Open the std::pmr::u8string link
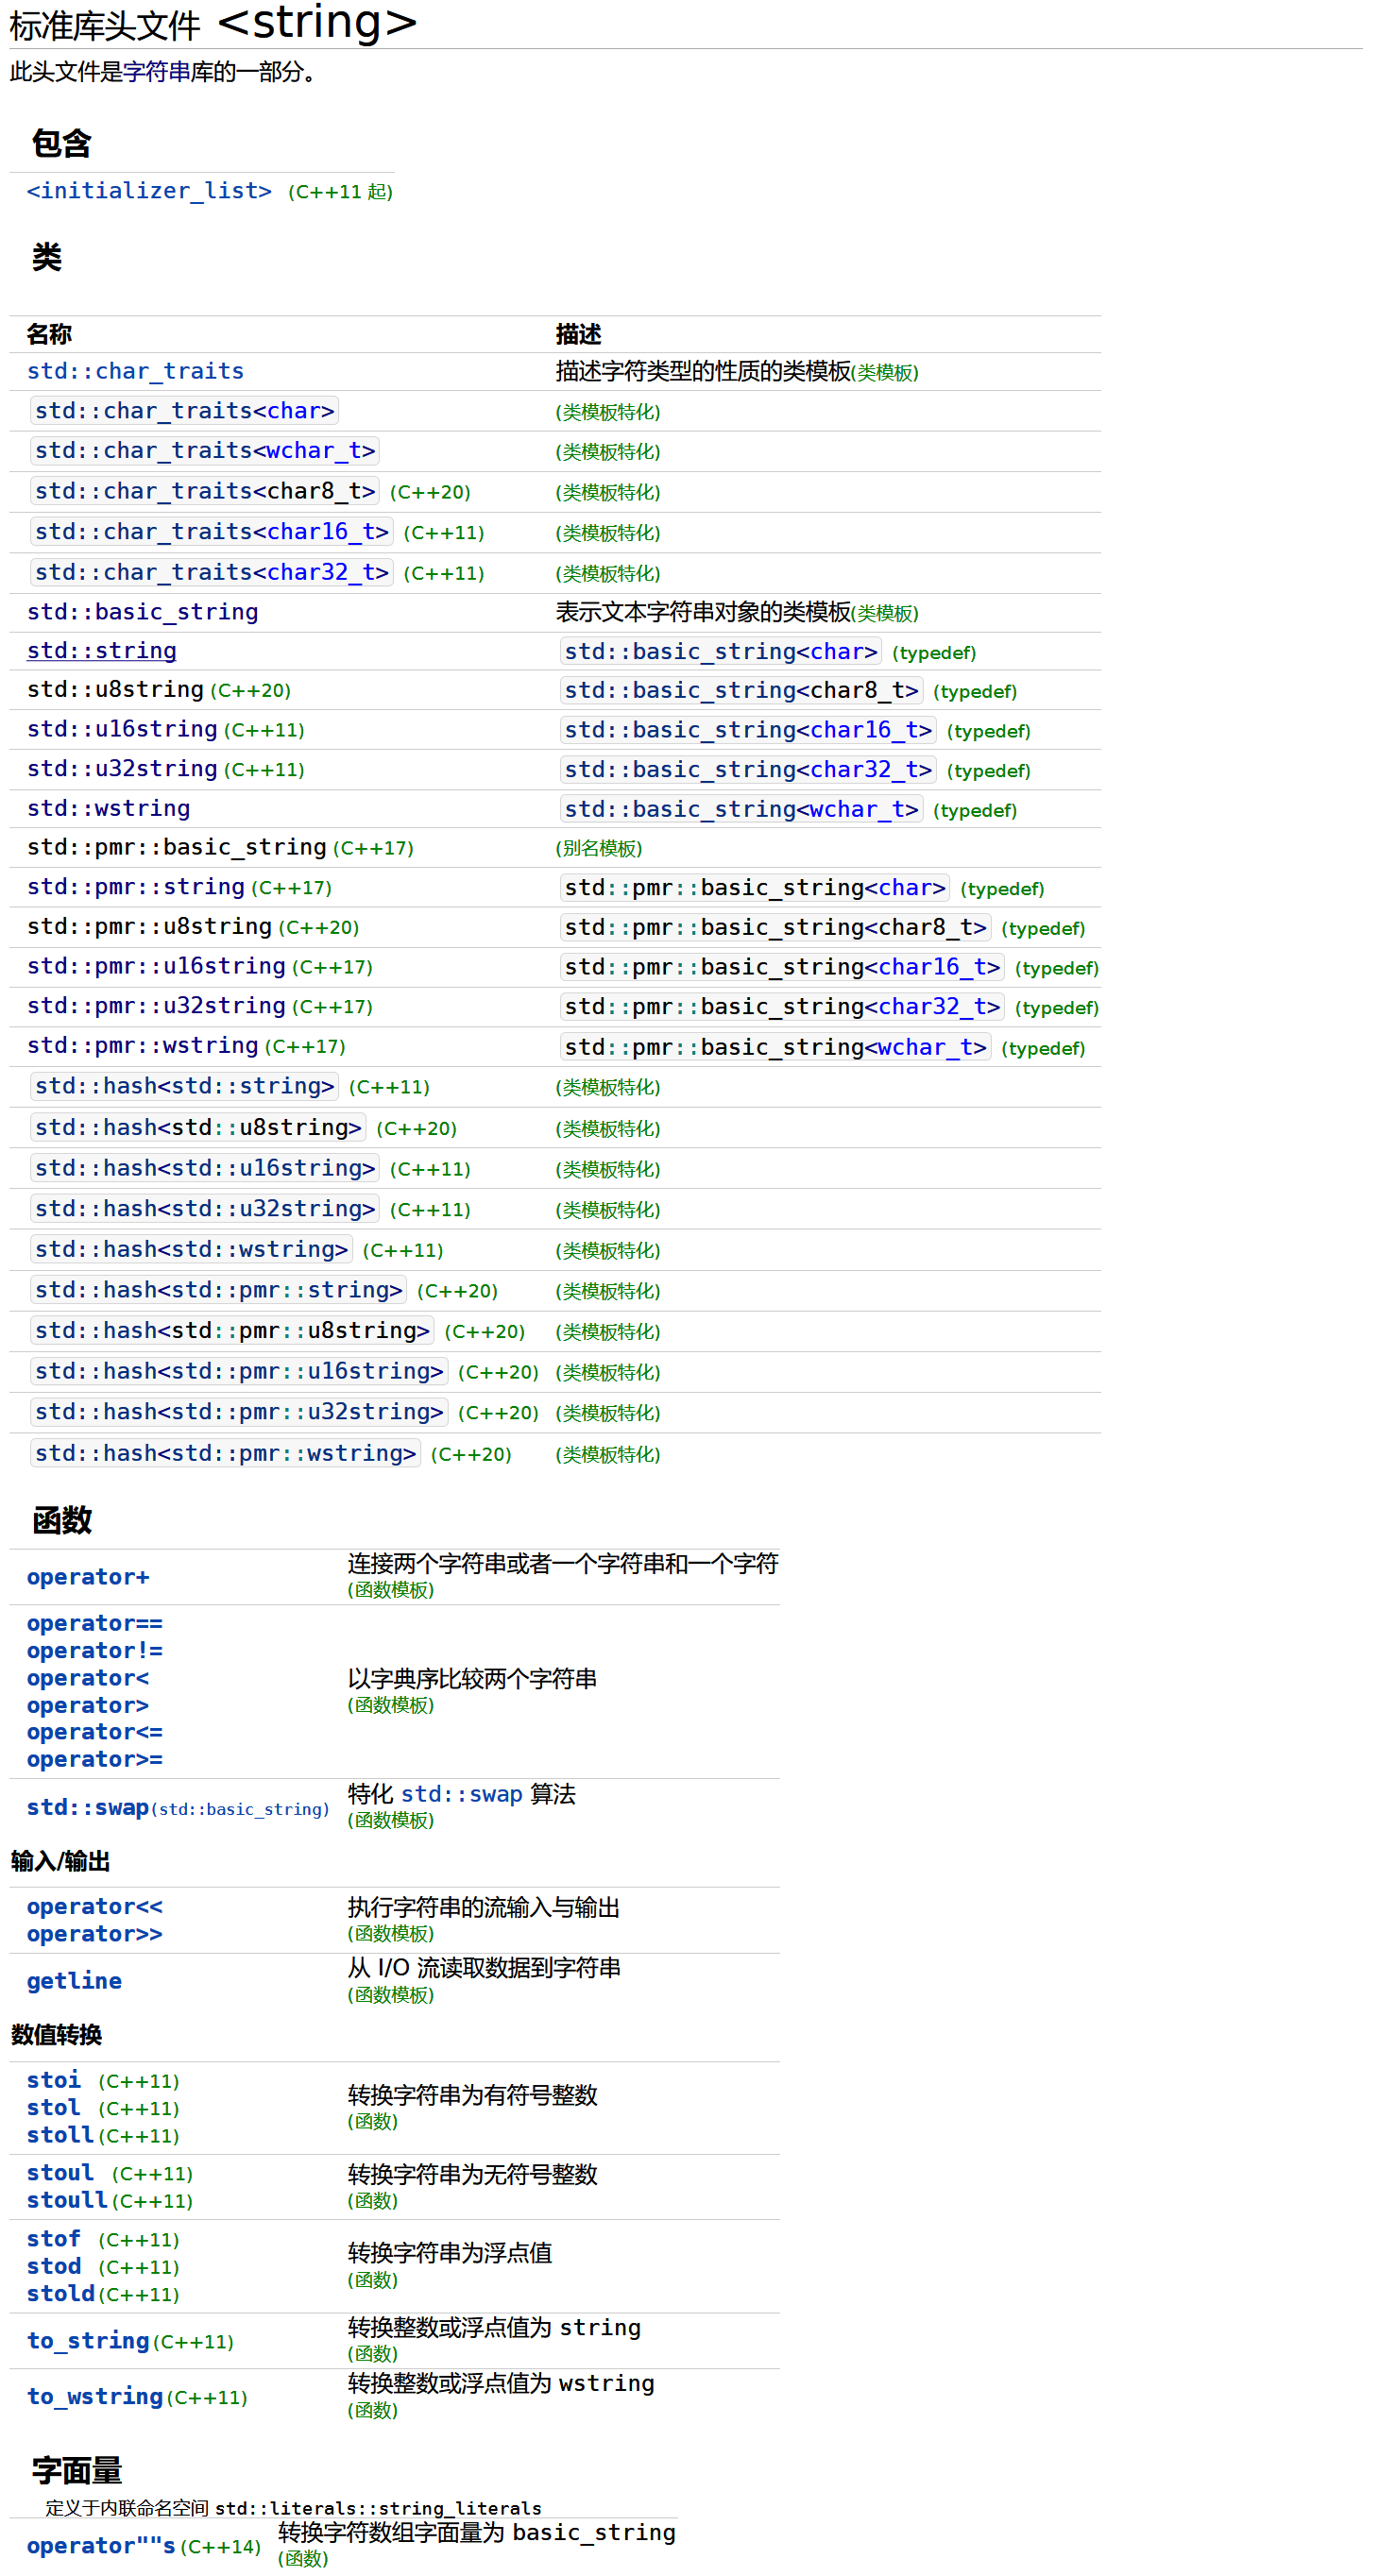Screen dimensions: 1379x2576 pyautogui.click(x=150, y=927)
